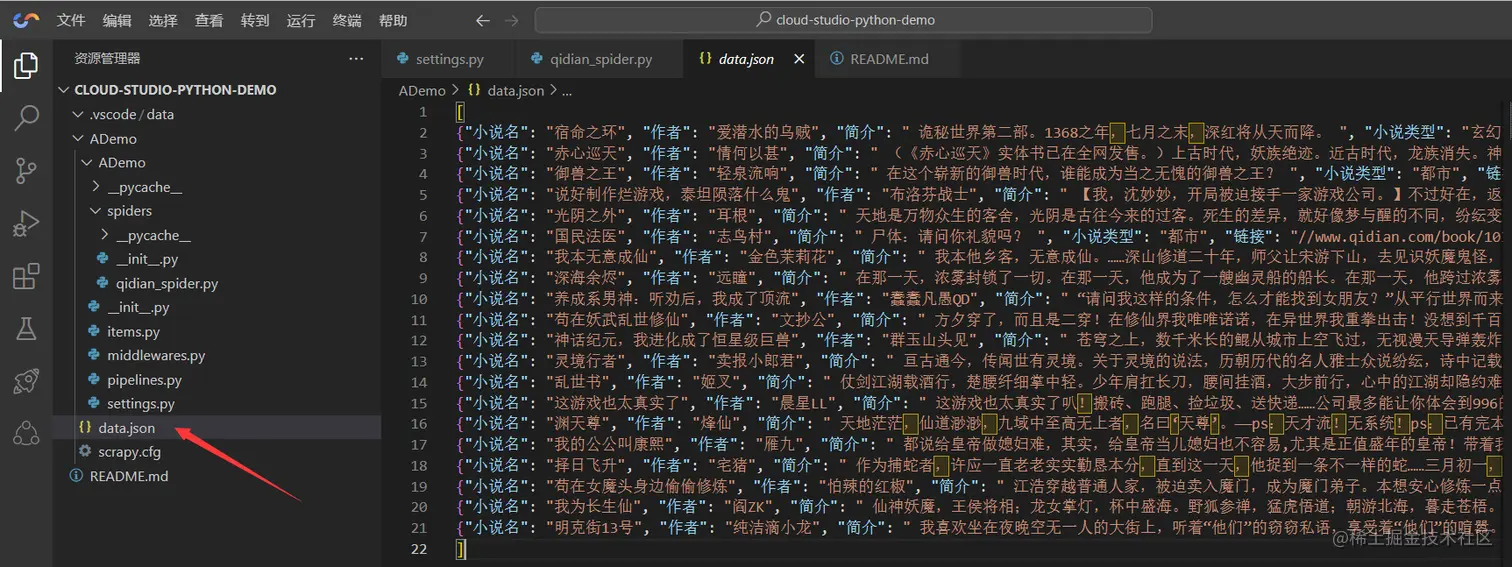This screenshot has height=567, width=1512.
Task: Open pipelines.py in the explorer
Action: pos(217,380)
